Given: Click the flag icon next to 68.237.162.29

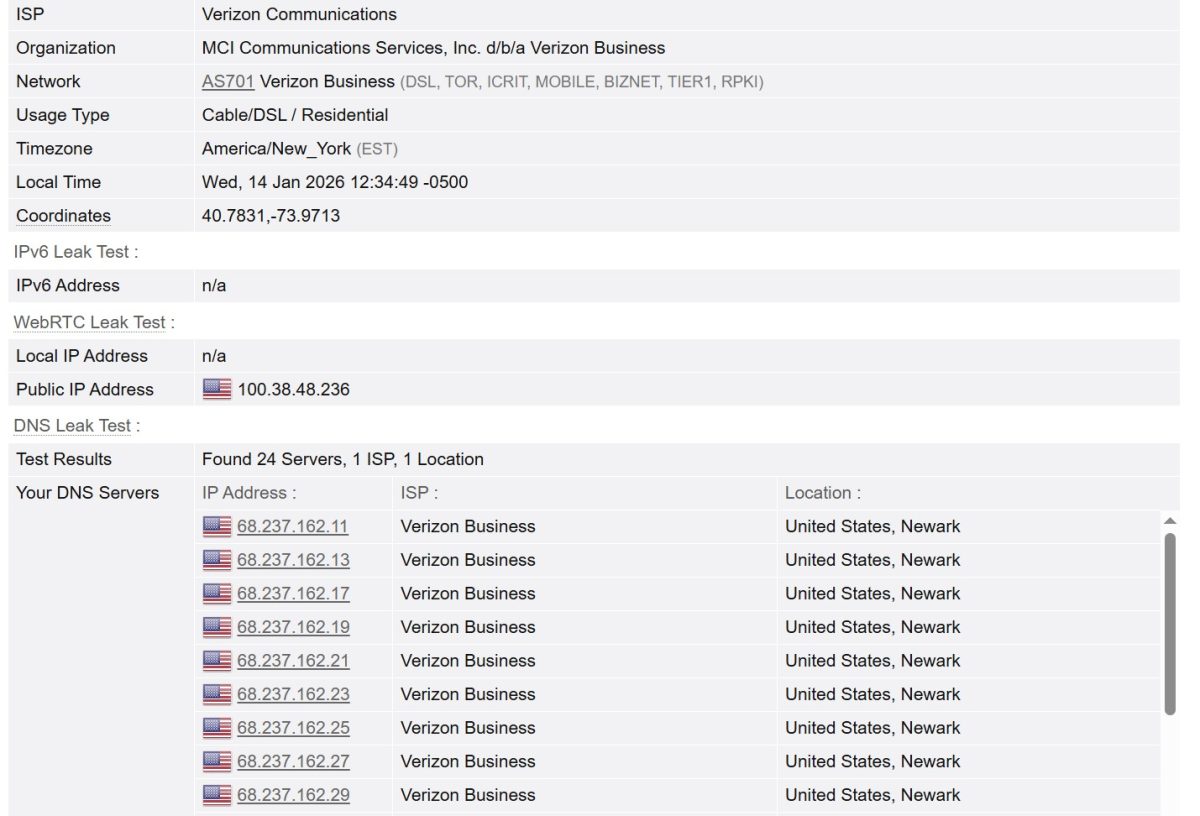Looking at the screenshot, I should coord(217,795).
